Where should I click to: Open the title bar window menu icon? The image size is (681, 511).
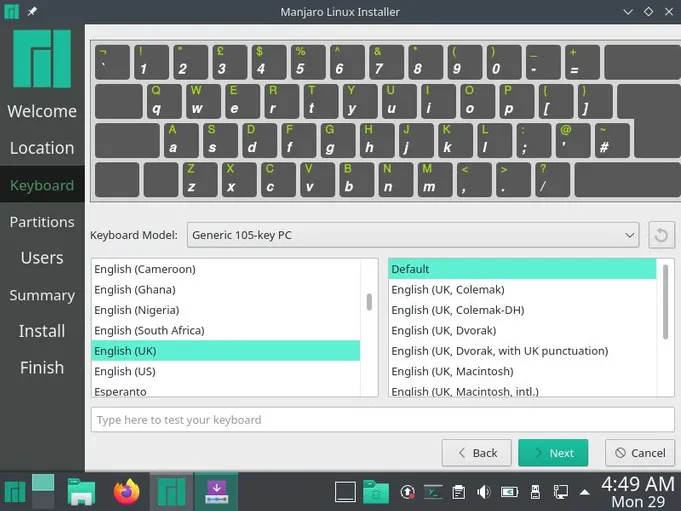pos(11,11)
